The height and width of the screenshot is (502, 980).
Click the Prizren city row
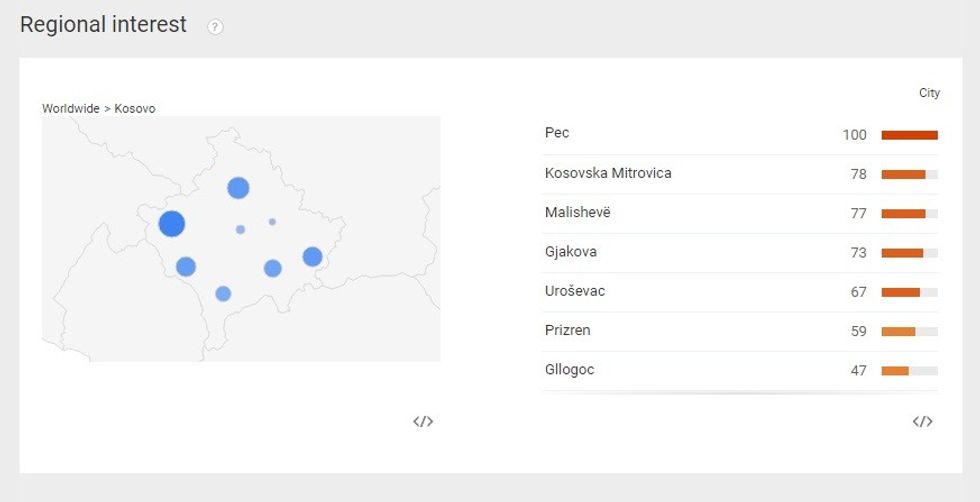pos(741,331)
